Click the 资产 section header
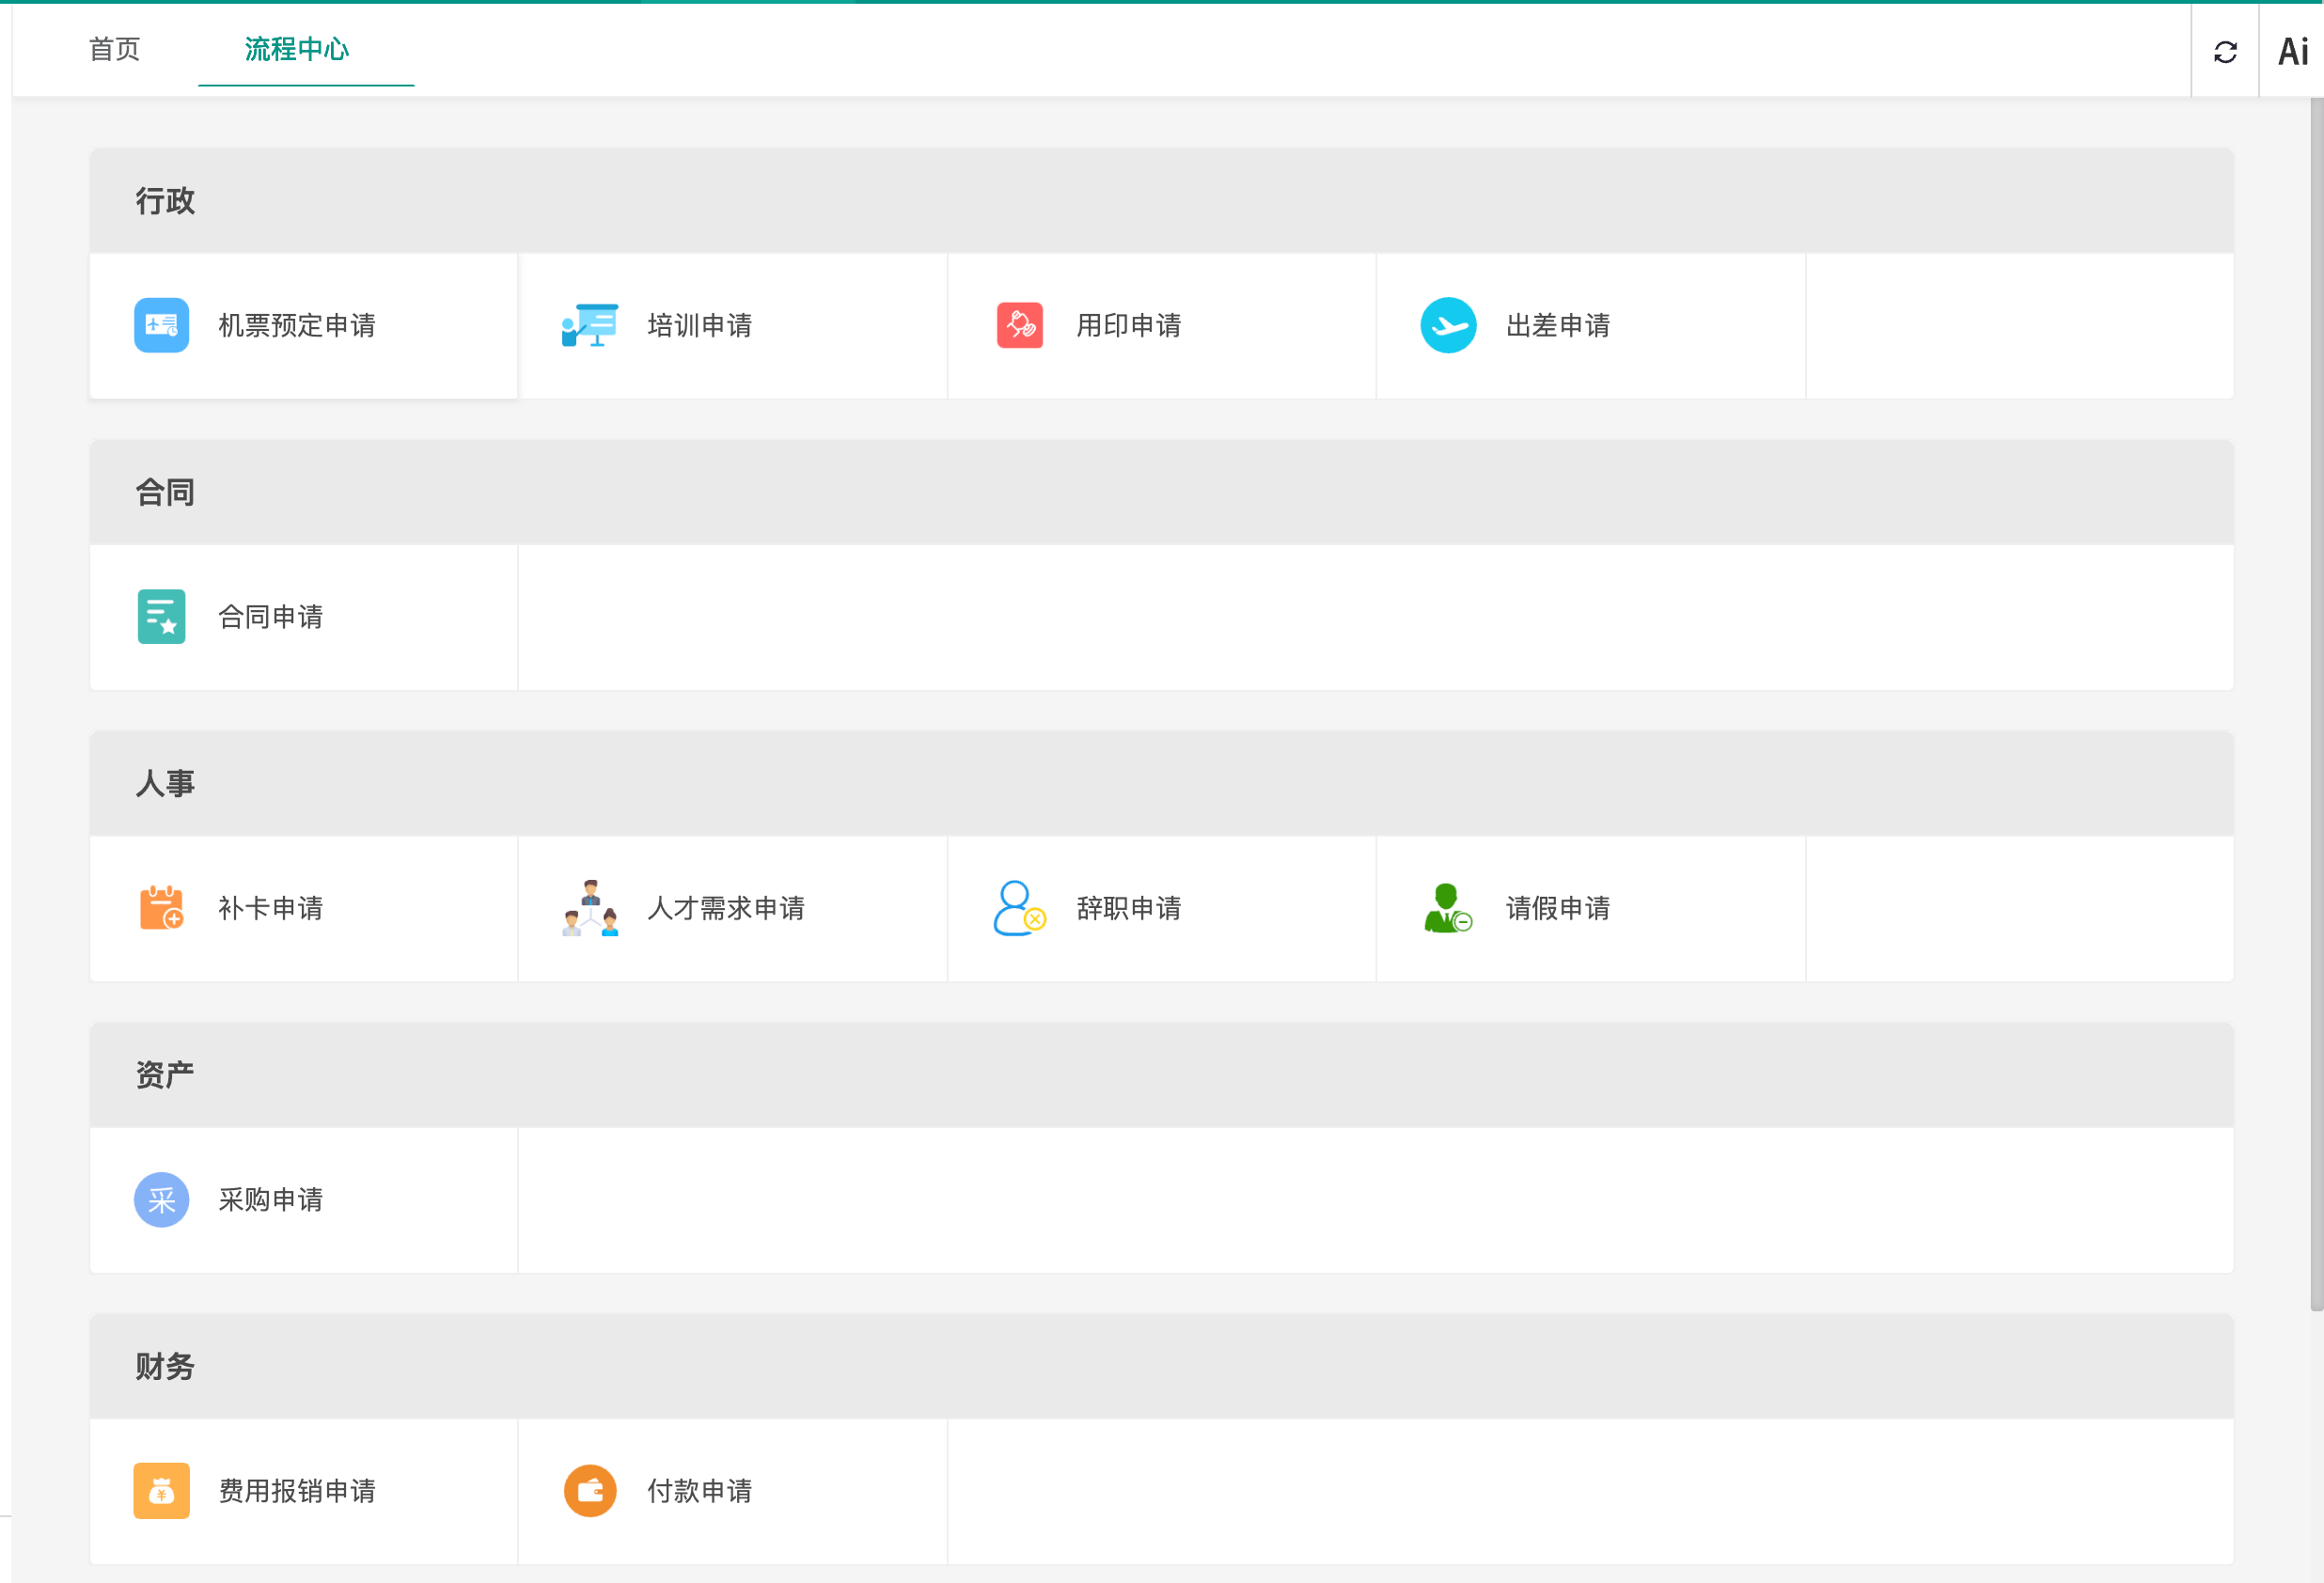Screen dimensions: 2324x1583 (x=1161, y=1075)
